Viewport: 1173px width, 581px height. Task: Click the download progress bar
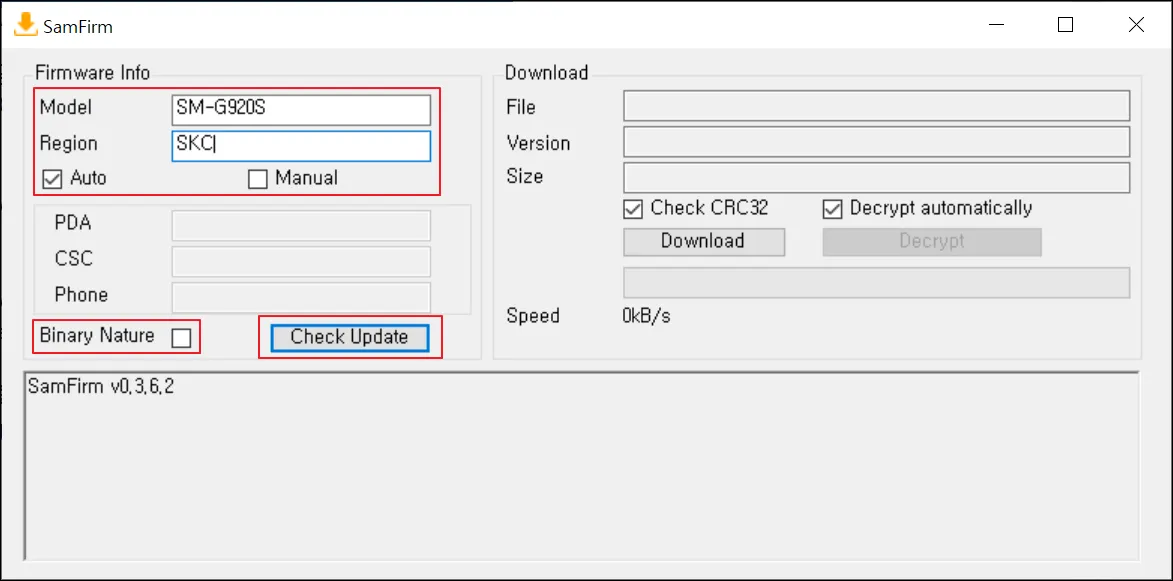pos(876,283)
